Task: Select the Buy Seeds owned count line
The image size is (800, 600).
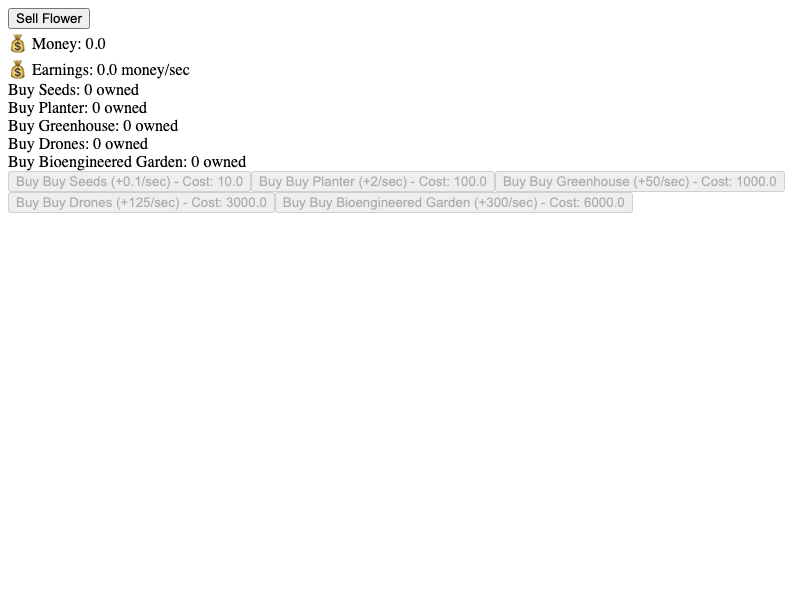Action: 73,90
